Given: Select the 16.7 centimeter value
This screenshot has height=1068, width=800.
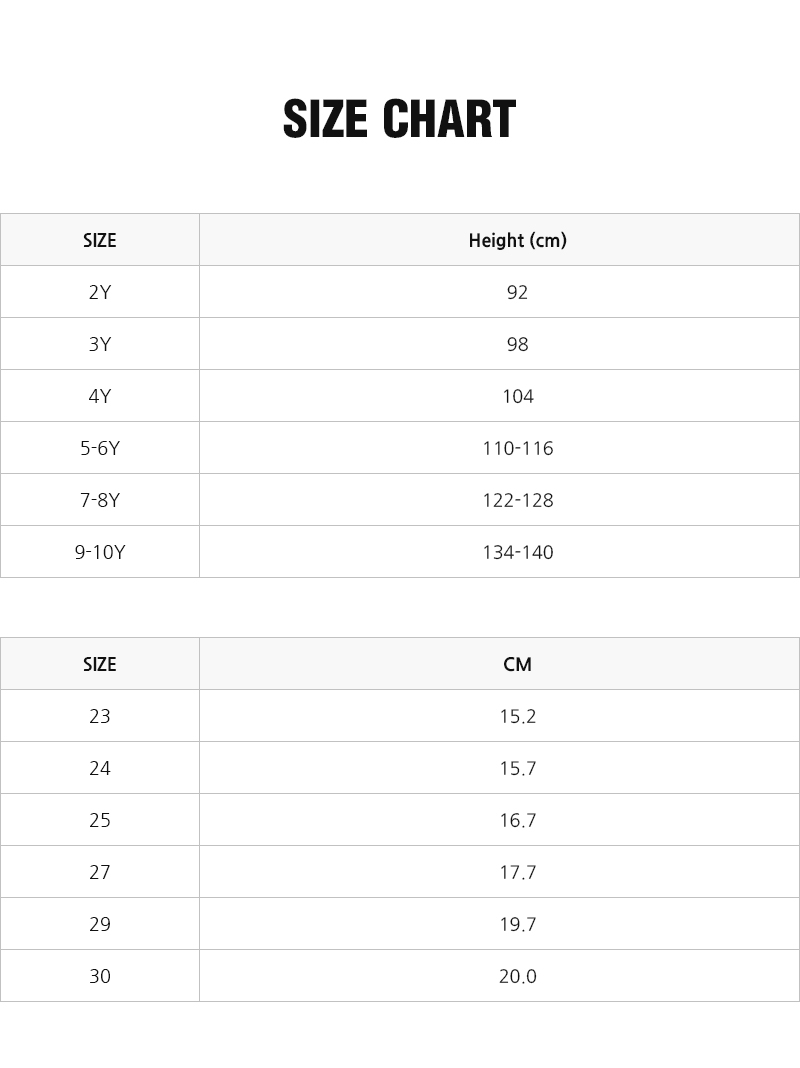Looking at the screenshot, I should (x=517, y=820).
